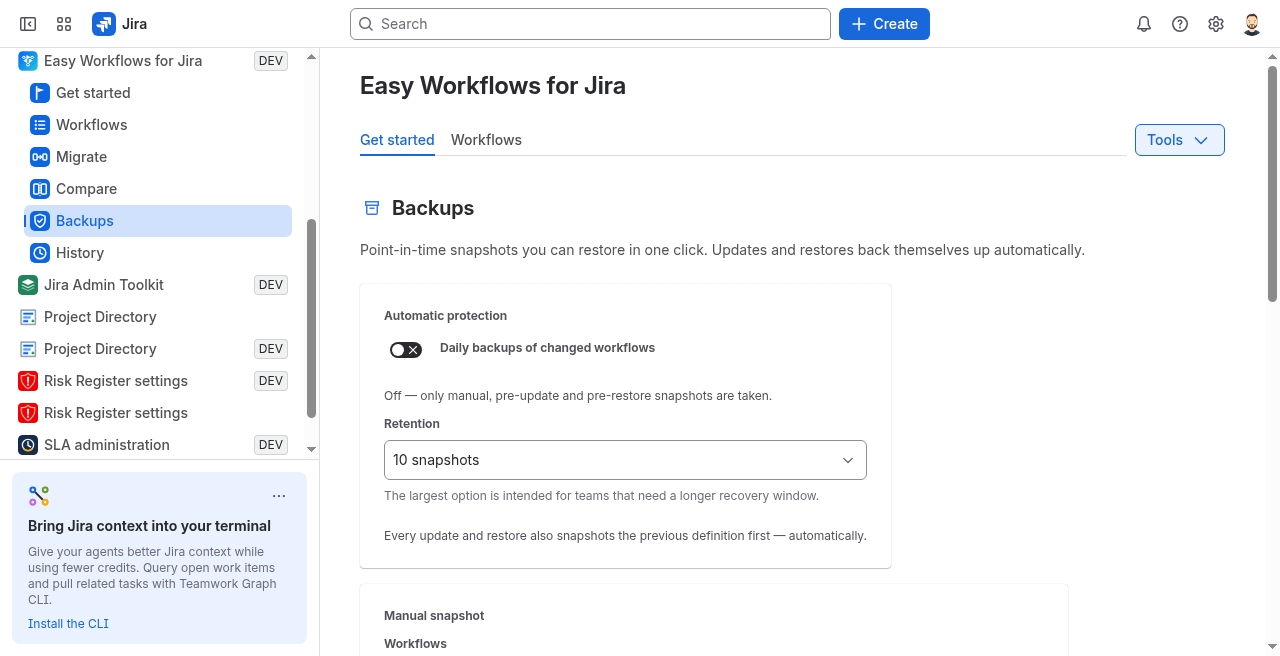
Task: Open Get started in the sidebar
Action: pos(158,93)
